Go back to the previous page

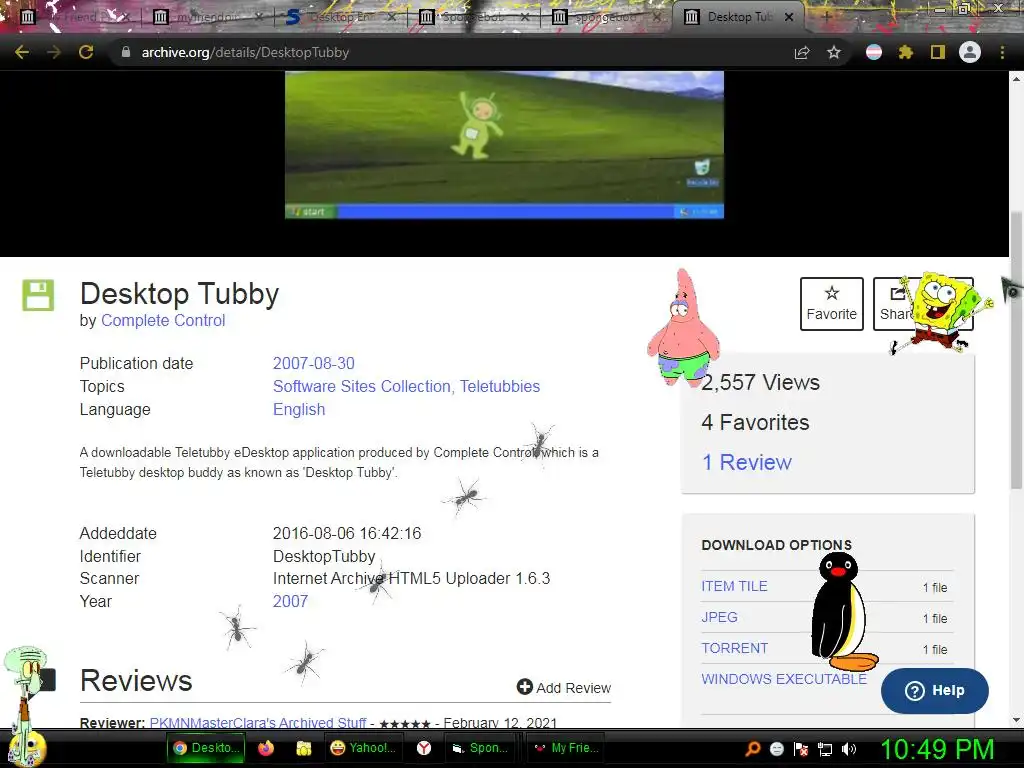click(x=22, y=52)
